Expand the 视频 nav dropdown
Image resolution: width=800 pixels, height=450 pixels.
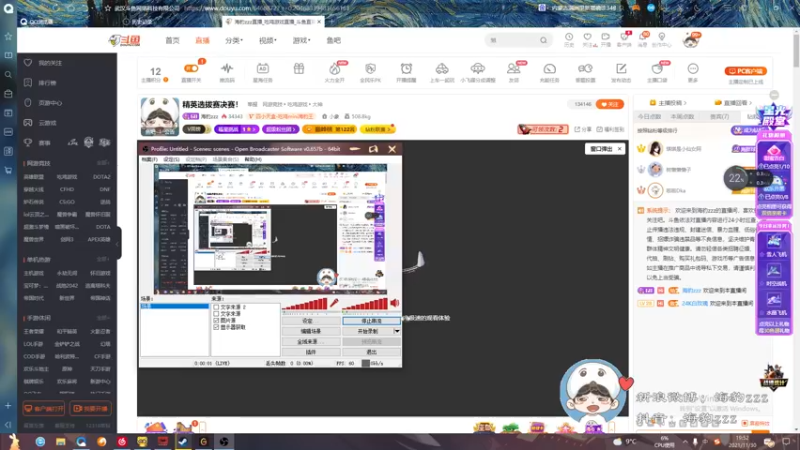(x=267, y=40)
